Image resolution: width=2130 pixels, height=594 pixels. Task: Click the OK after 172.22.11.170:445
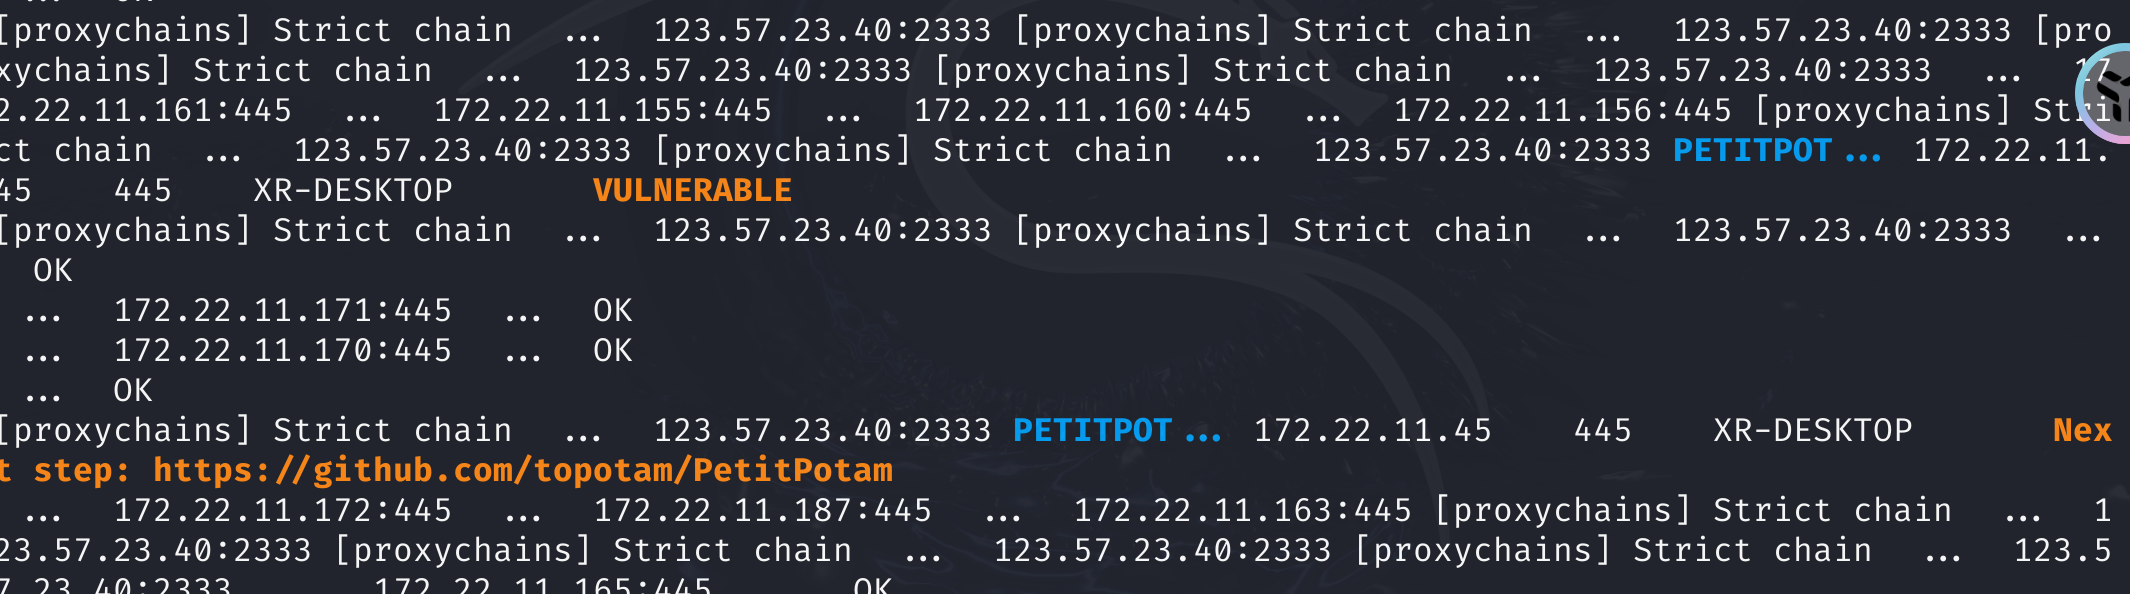pos(612,351)
